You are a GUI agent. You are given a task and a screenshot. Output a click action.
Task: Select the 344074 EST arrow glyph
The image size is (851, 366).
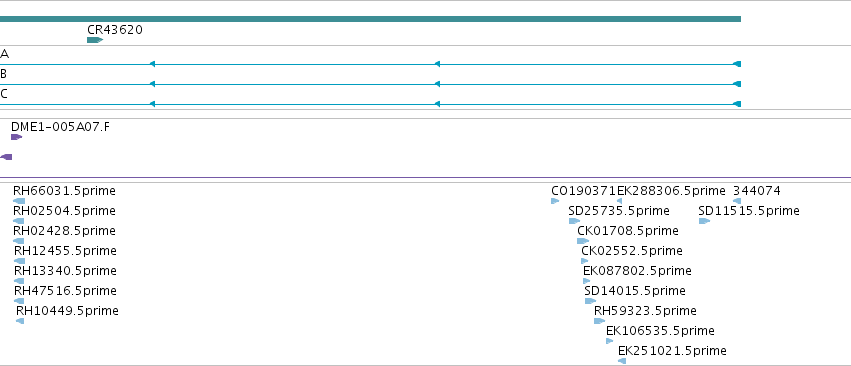click(x=737, y=201)
